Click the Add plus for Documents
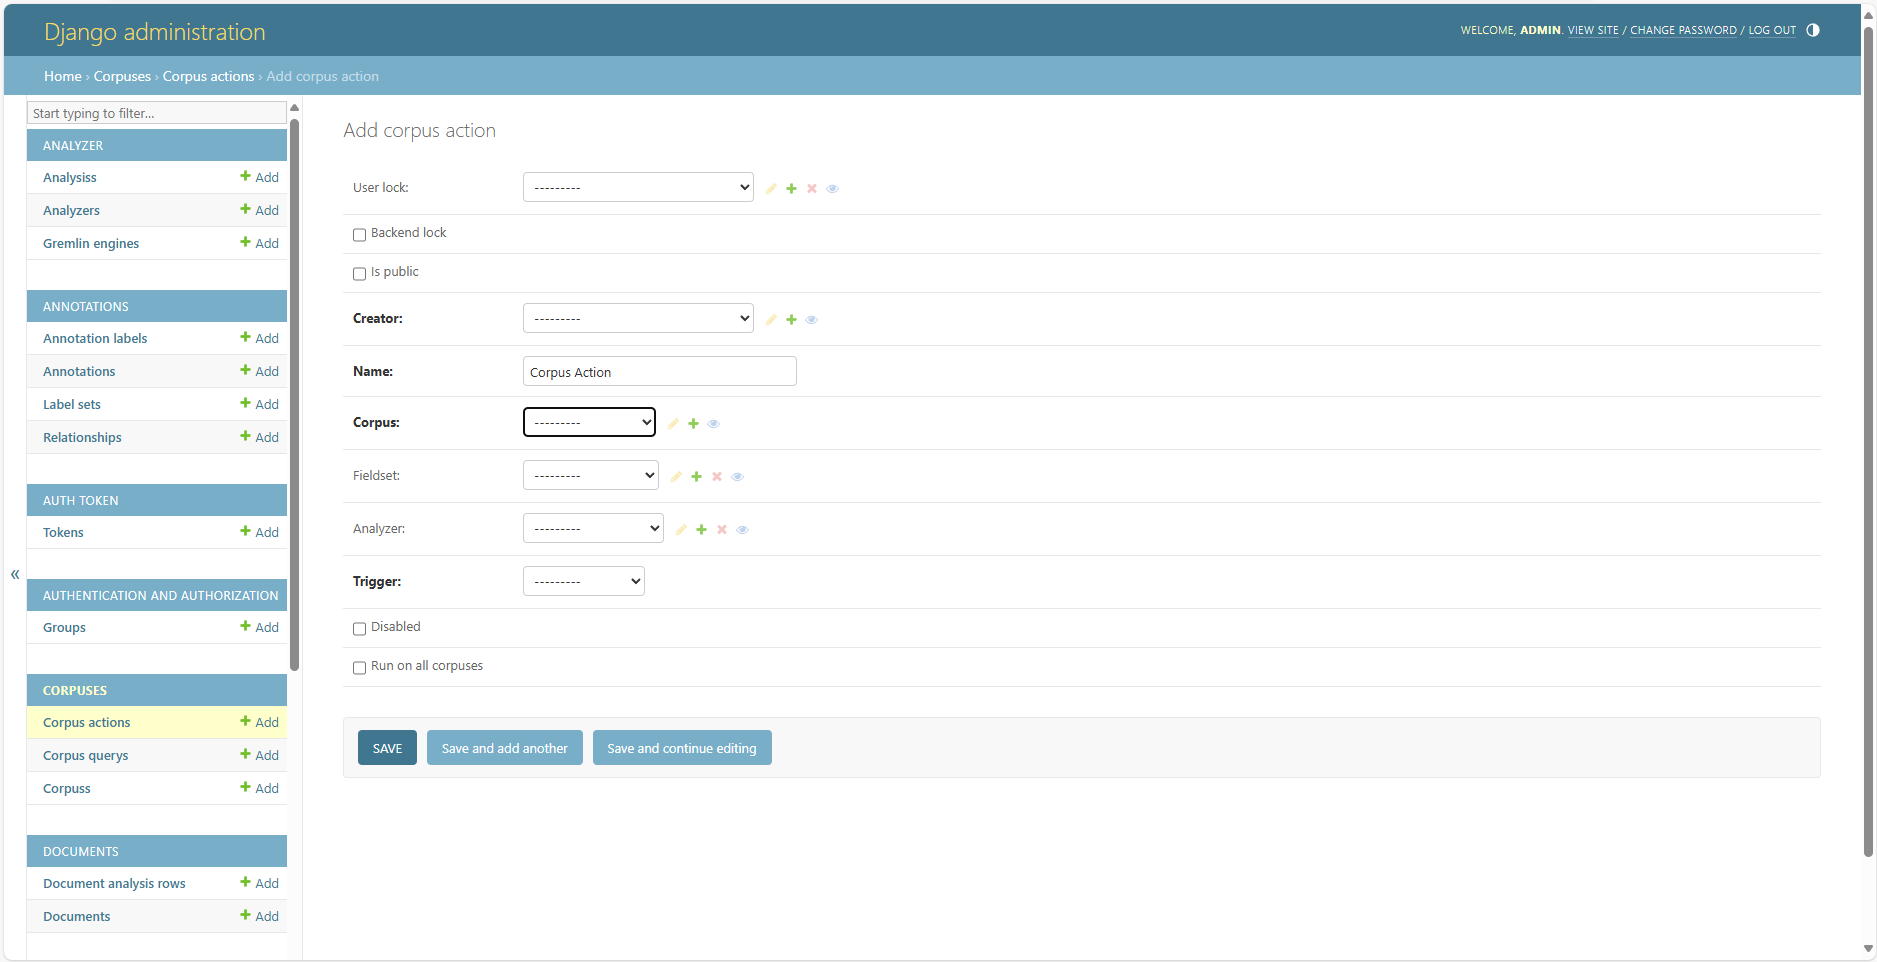 tap(259, 916)
